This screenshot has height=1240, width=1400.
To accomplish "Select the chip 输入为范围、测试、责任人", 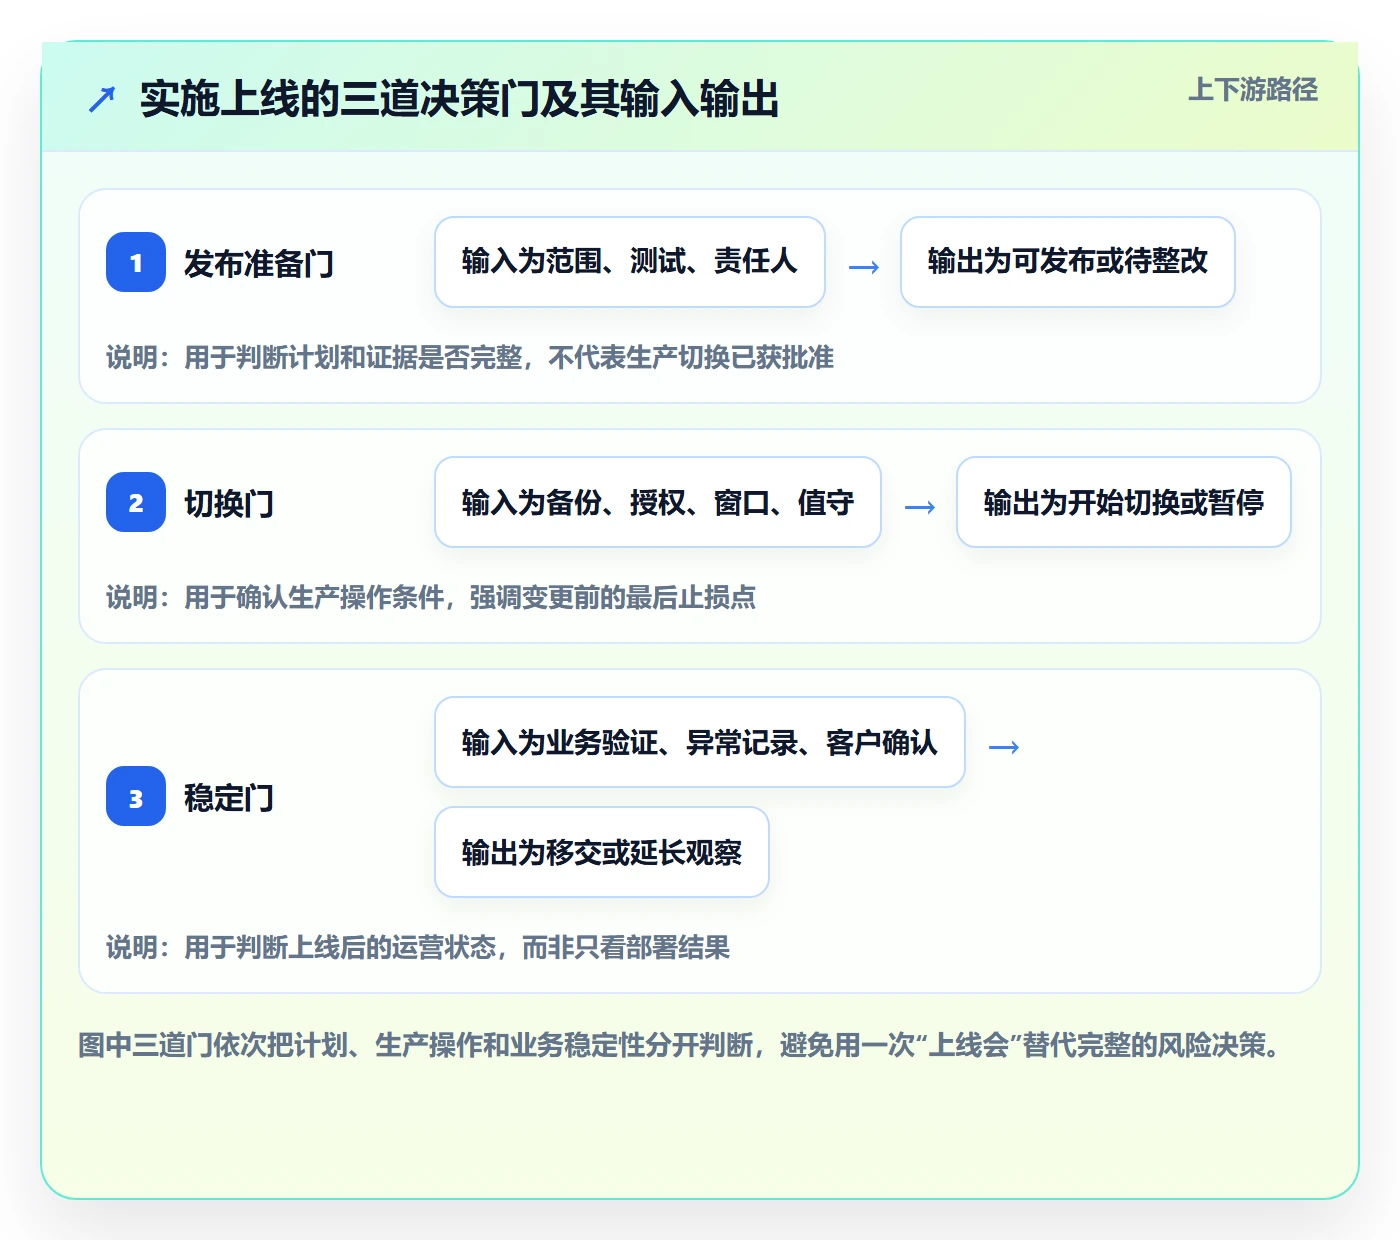I will [x=630, y=262].
